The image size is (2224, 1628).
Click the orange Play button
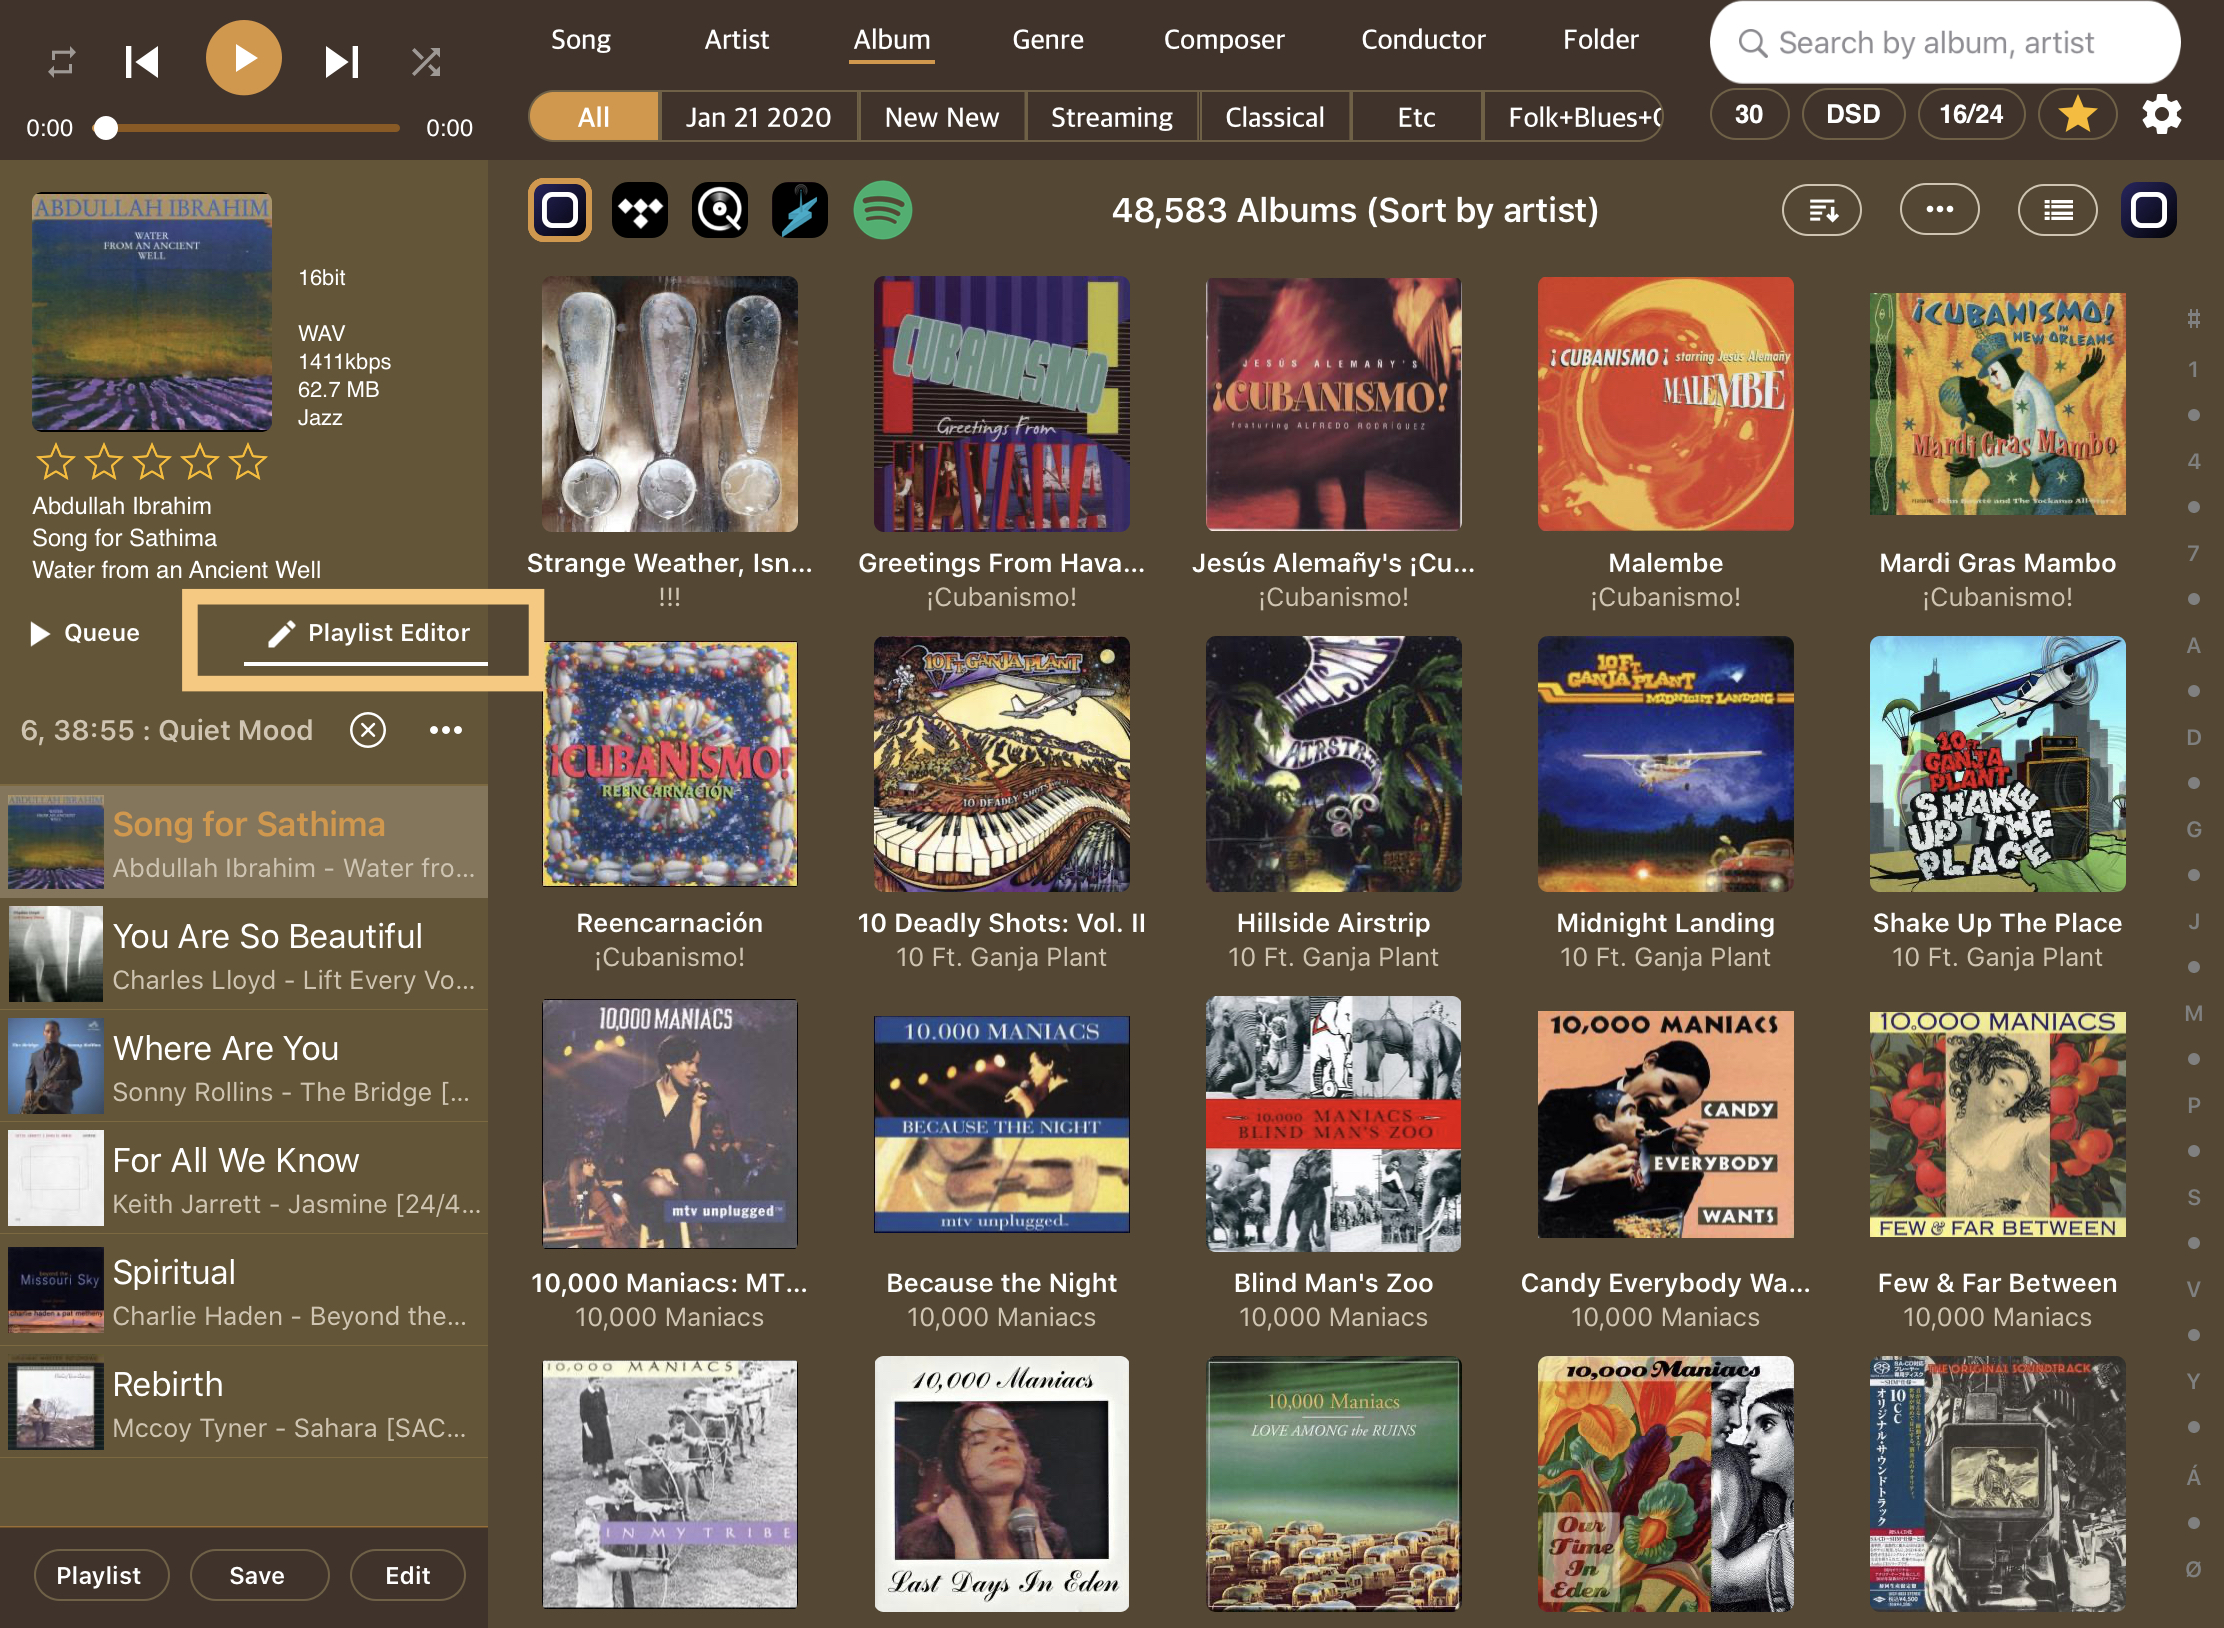[x=243, y=58]
